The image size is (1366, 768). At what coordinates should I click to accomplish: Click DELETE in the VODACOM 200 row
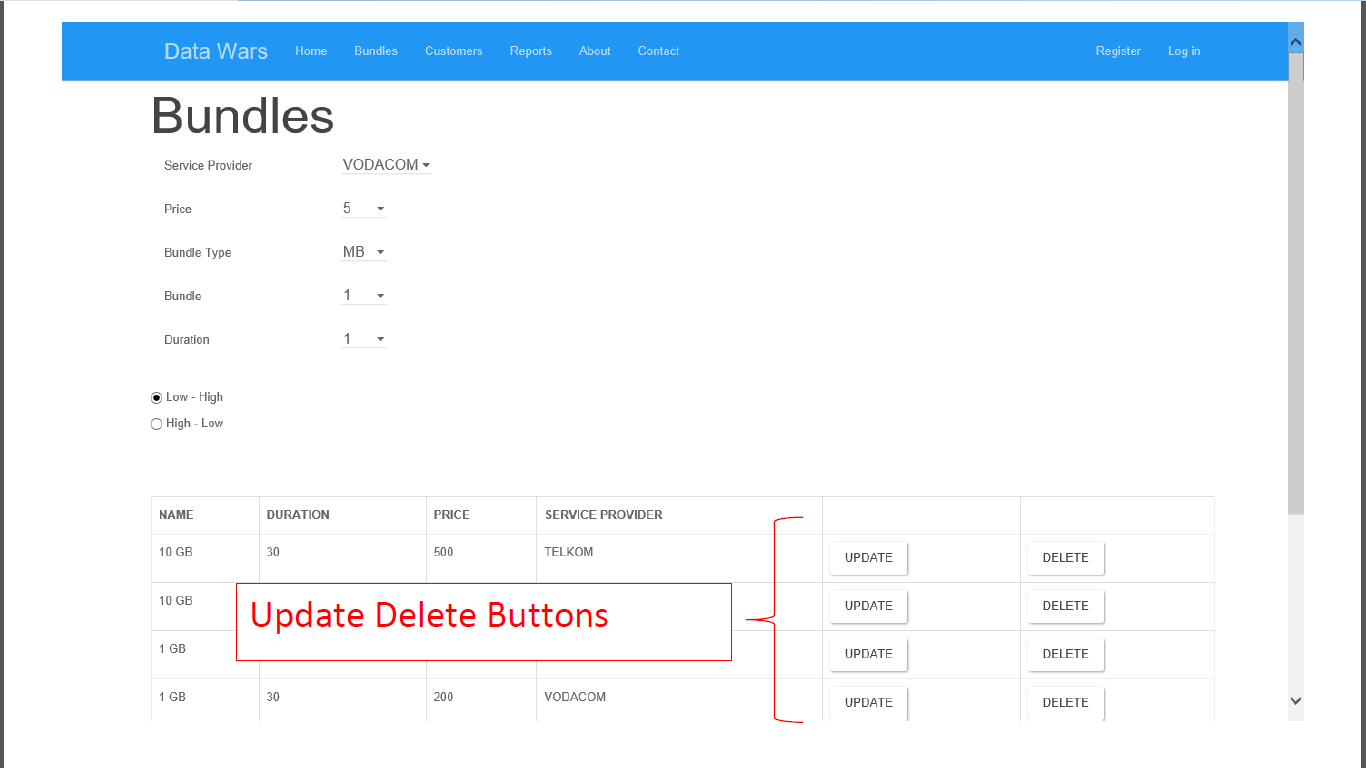[1065, 702]
